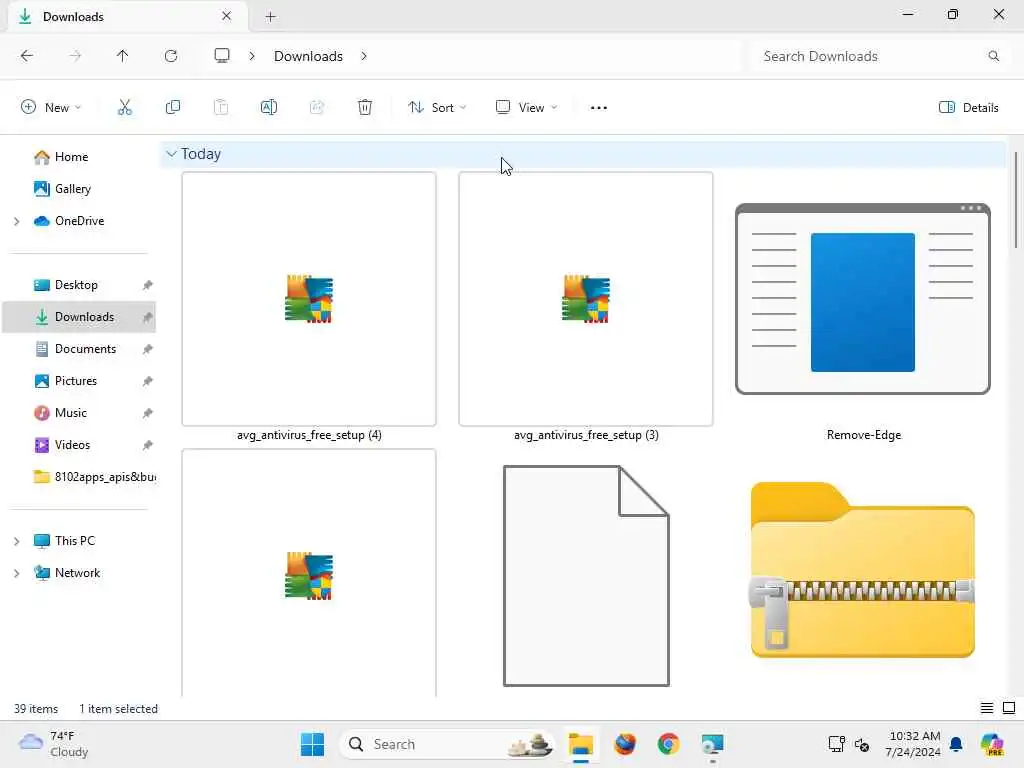Click the Forward navigation arrow
The width and height of the screenshot is (1024, 768).
pyautogui.click(x=75, y=56)
